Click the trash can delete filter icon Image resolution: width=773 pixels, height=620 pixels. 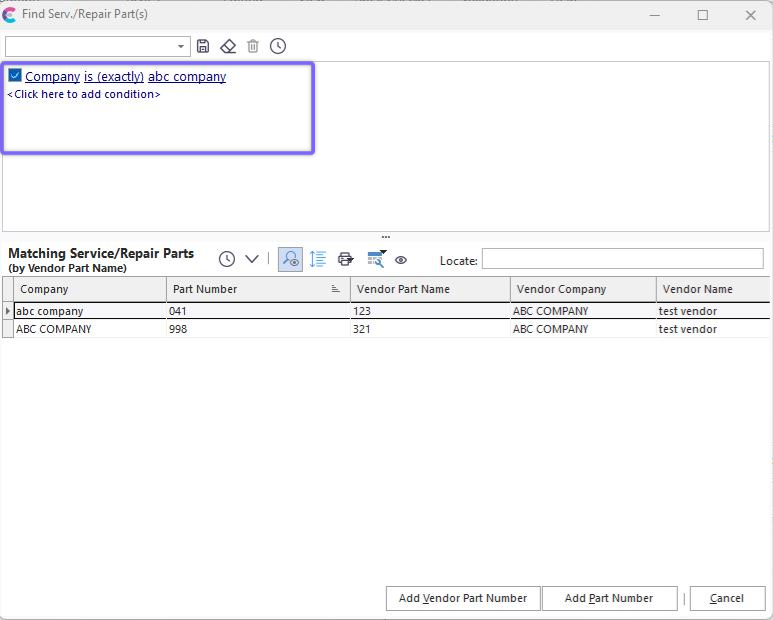[x=253, y=46]
